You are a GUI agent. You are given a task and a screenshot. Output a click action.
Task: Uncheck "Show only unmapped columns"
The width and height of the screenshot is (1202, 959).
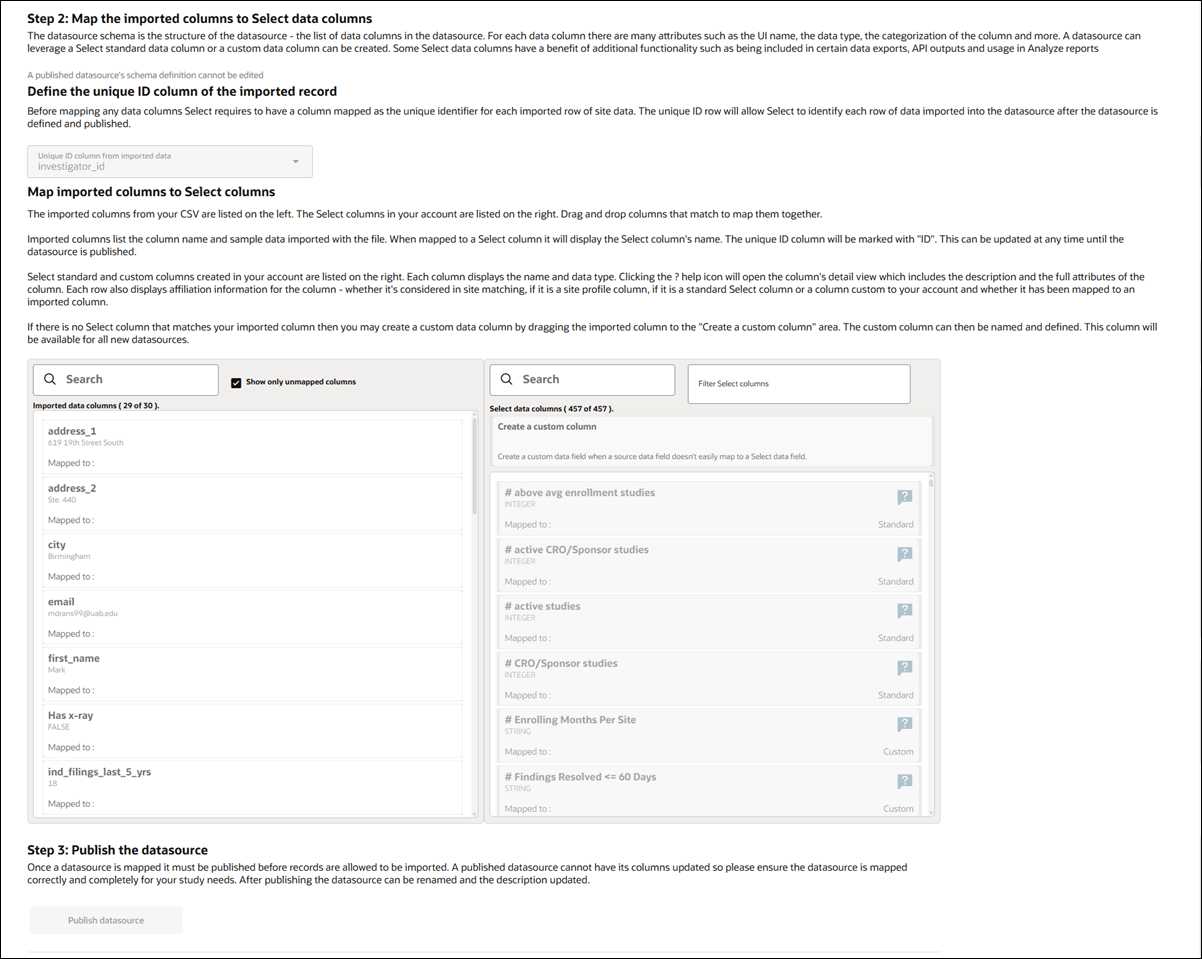coord(236,381)
